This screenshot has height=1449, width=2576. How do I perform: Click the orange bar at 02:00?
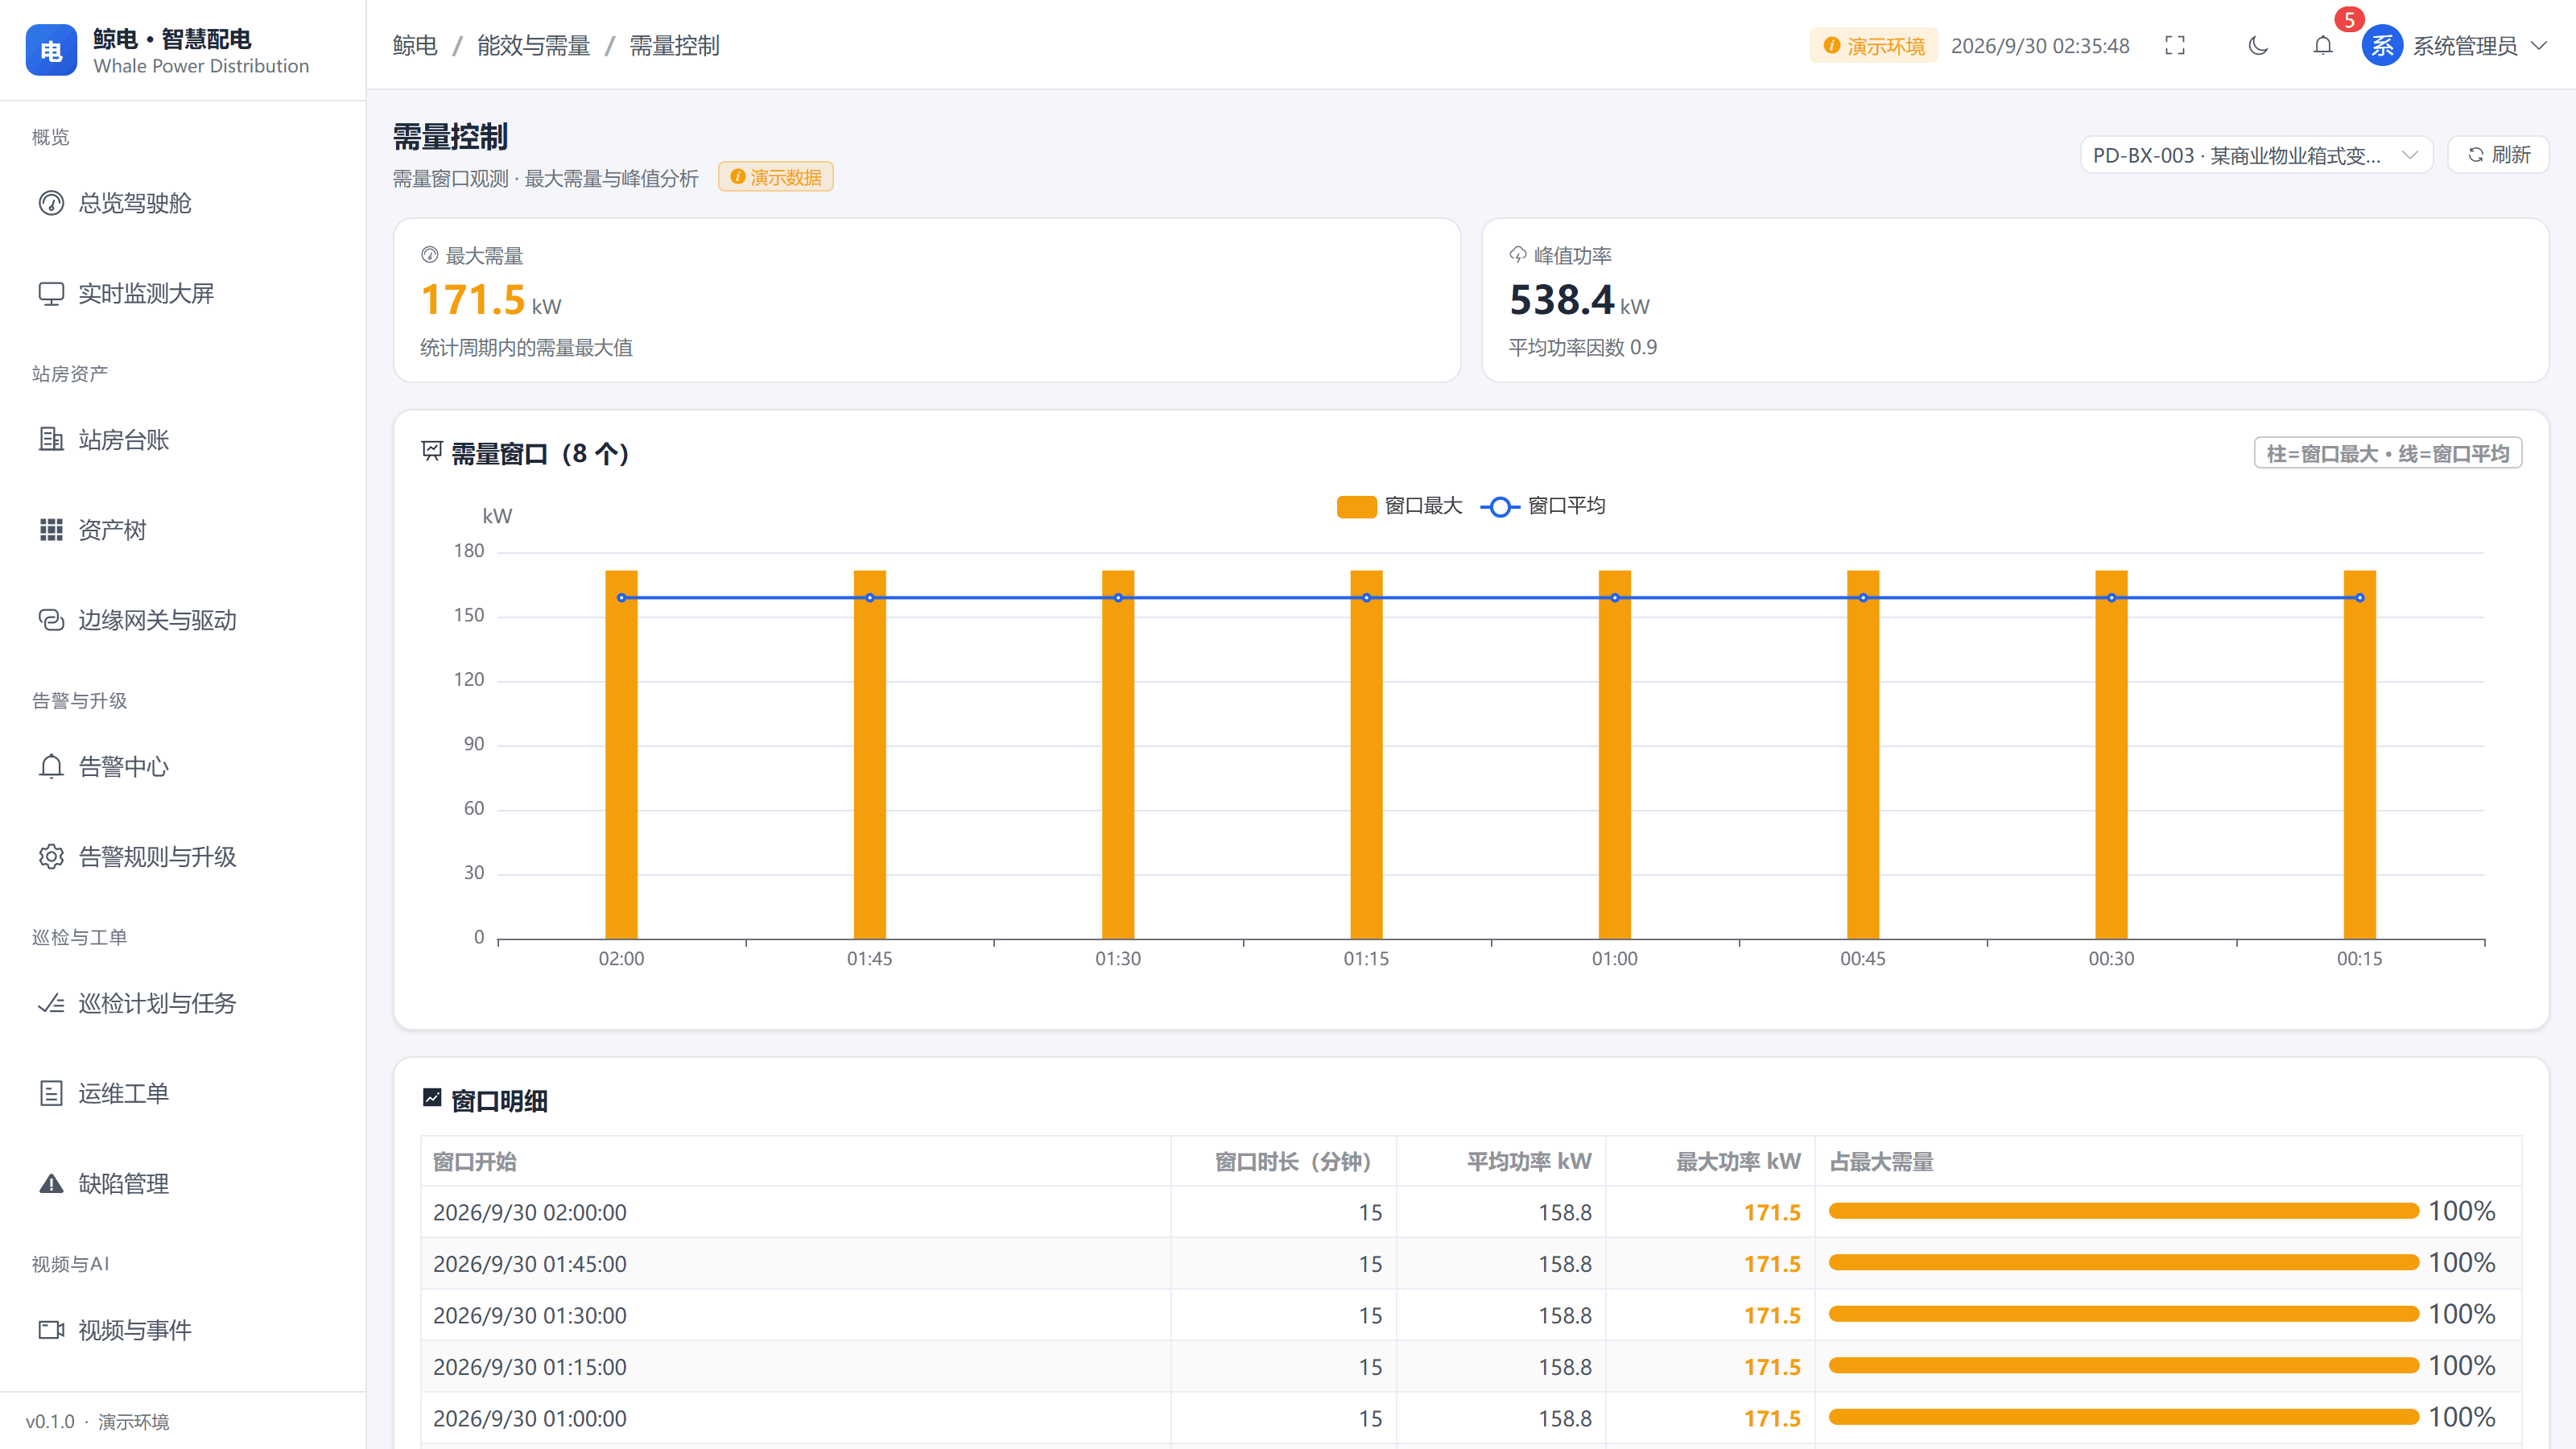pyautogui.click(x=621, y=755)
